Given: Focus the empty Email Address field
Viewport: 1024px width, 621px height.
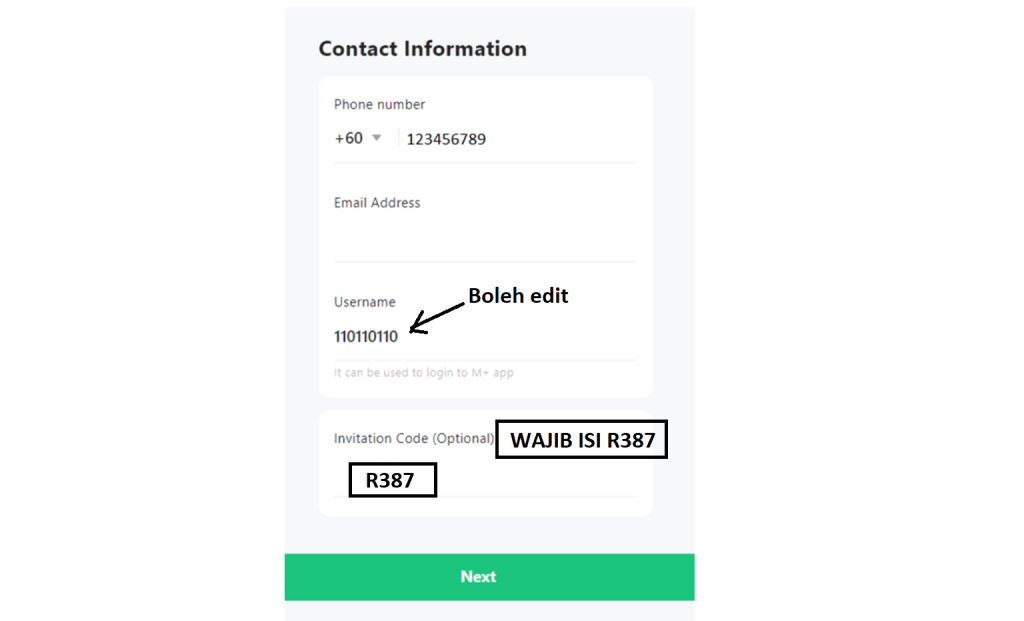Looking at the screenshot, I should pos(484,240).
